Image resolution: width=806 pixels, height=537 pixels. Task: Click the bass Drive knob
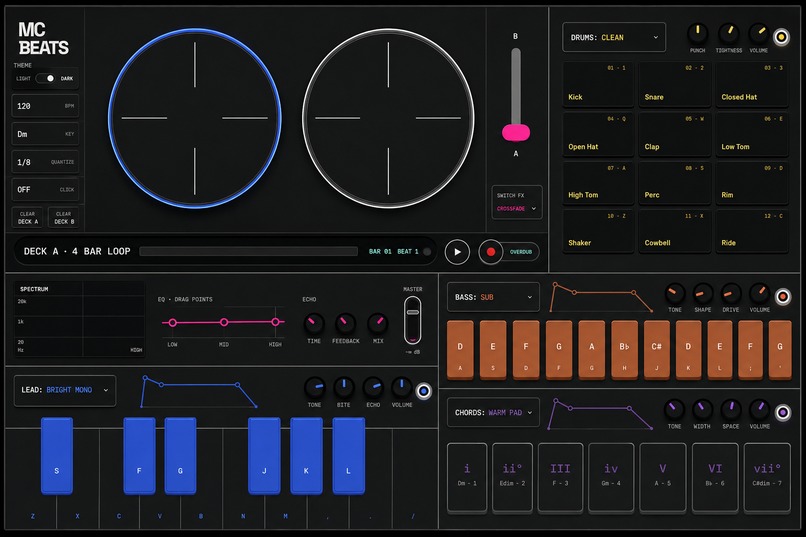click(730, 293)
